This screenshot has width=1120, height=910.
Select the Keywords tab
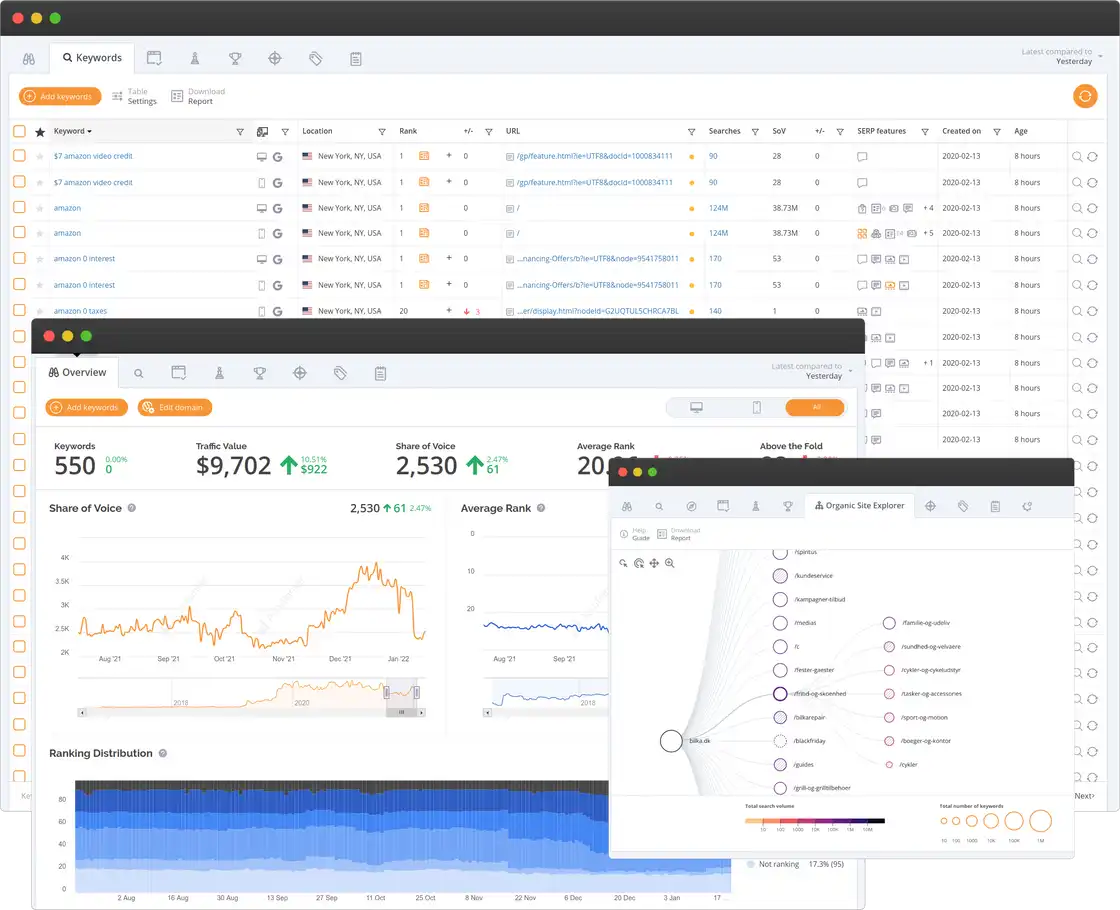[92, 58]
